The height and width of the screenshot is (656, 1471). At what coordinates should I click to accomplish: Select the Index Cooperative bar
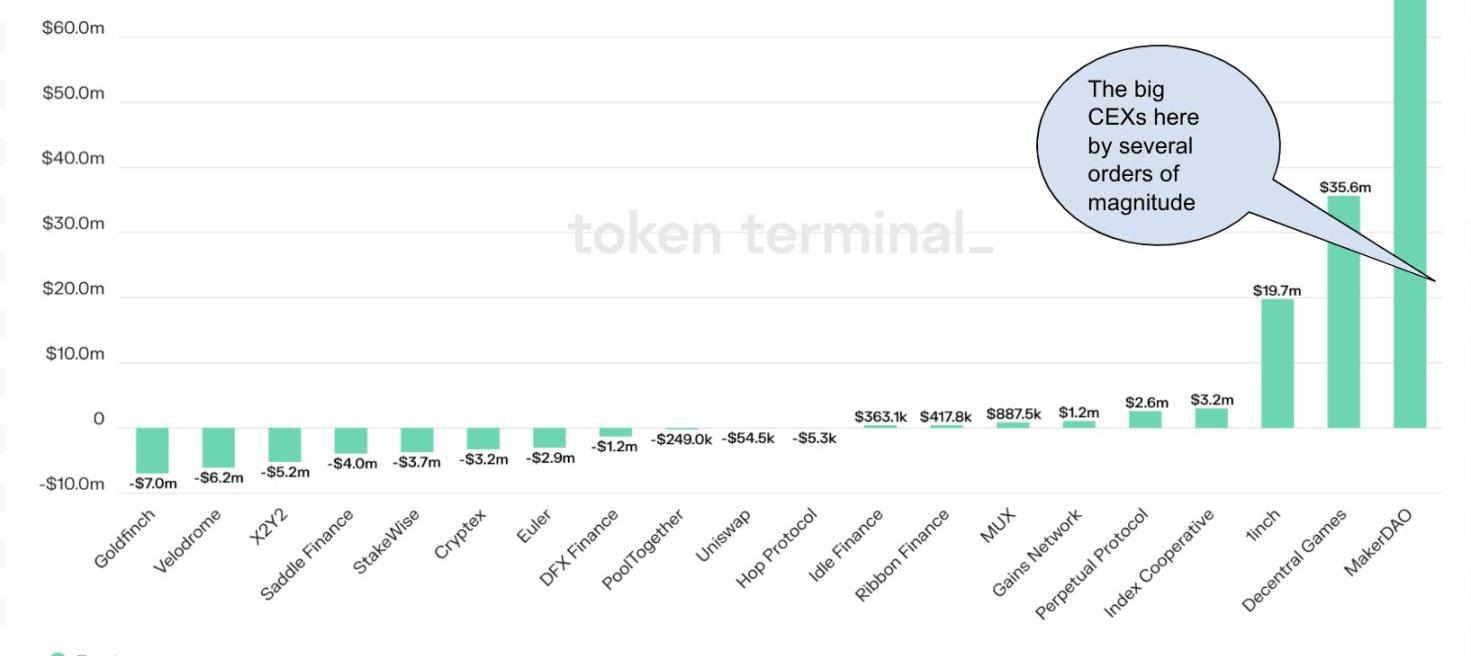(x=1211, y=418)
